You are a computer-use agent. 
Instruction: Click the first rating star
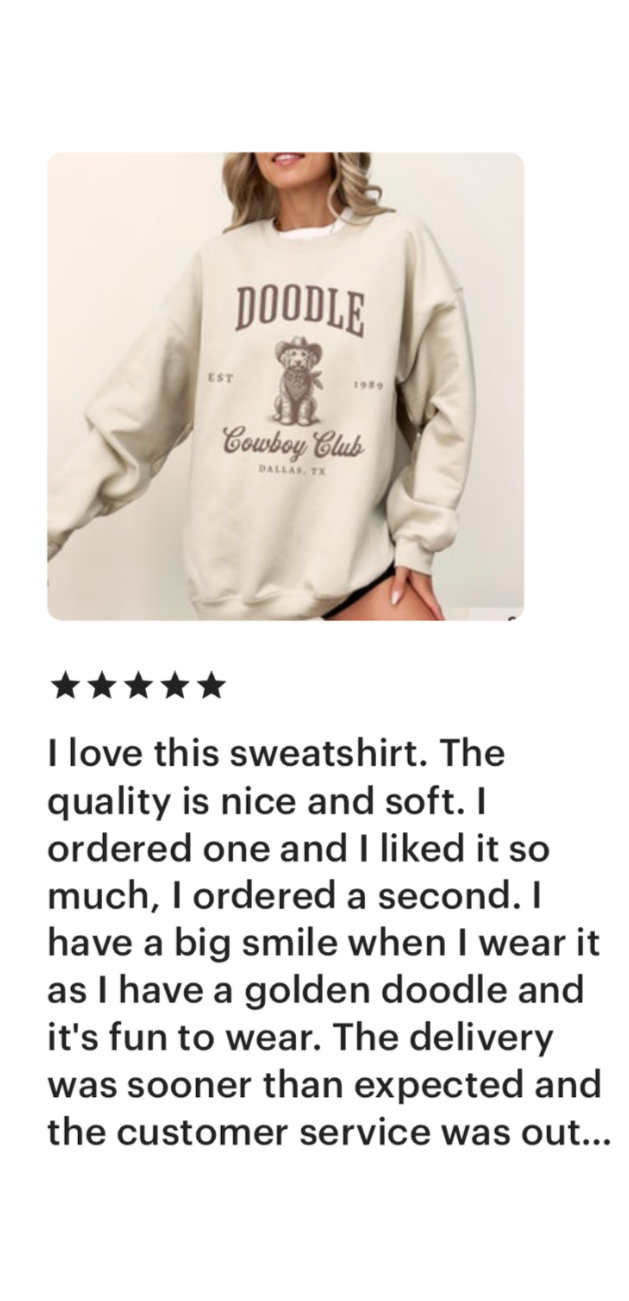point(64,686)
